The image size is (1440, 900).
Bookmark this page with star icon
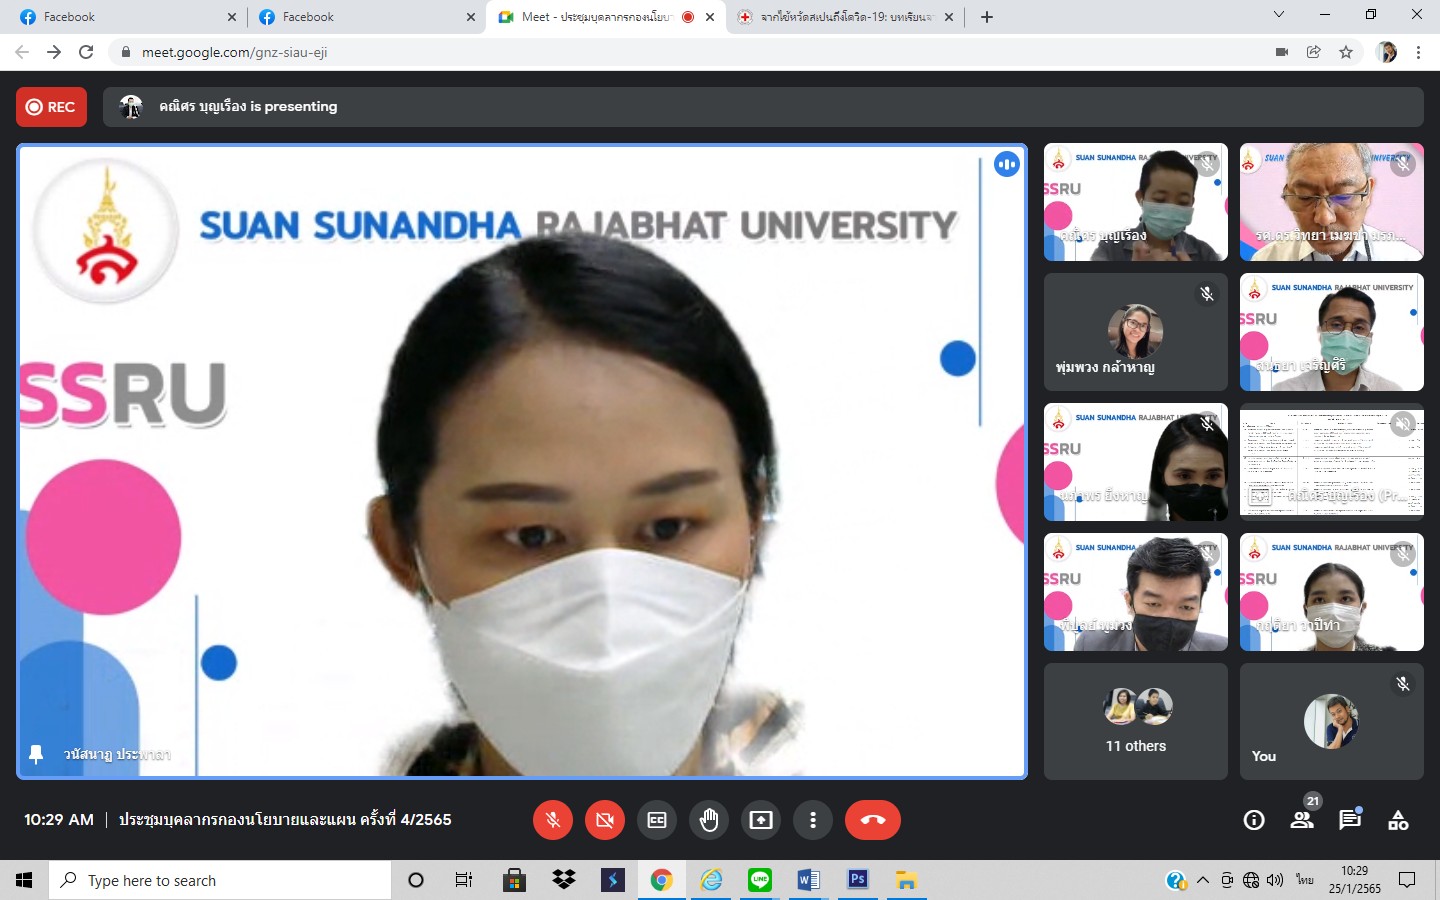coord(1346,52)
